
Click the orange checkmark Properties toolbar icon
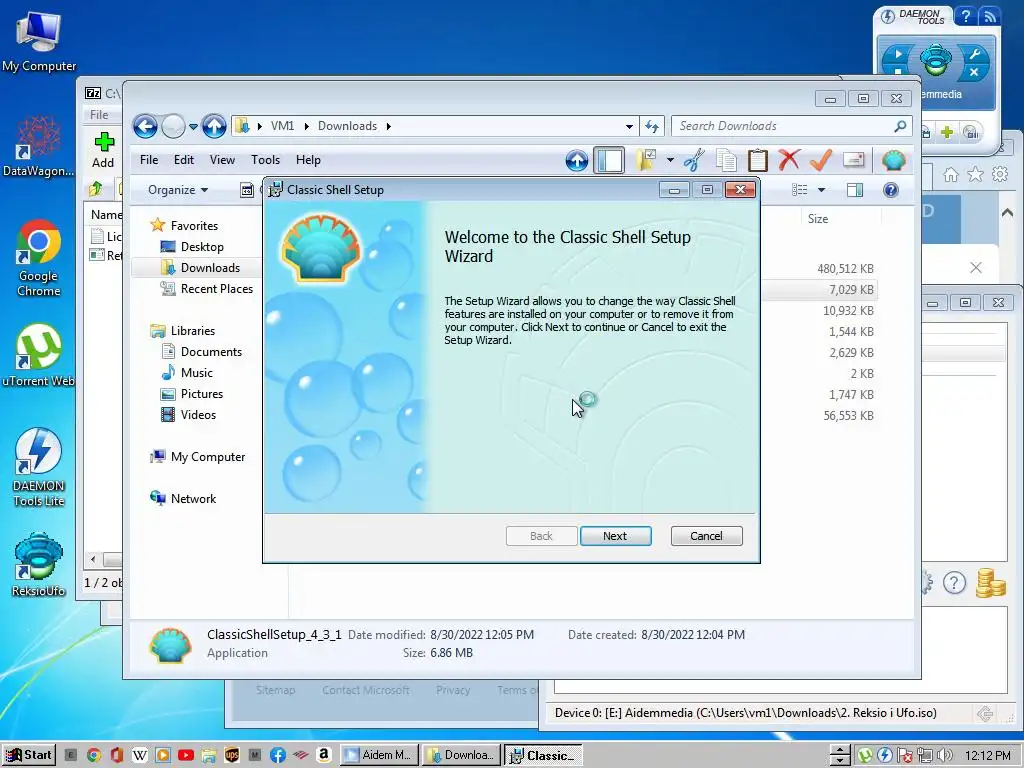[x=821, y=160]
